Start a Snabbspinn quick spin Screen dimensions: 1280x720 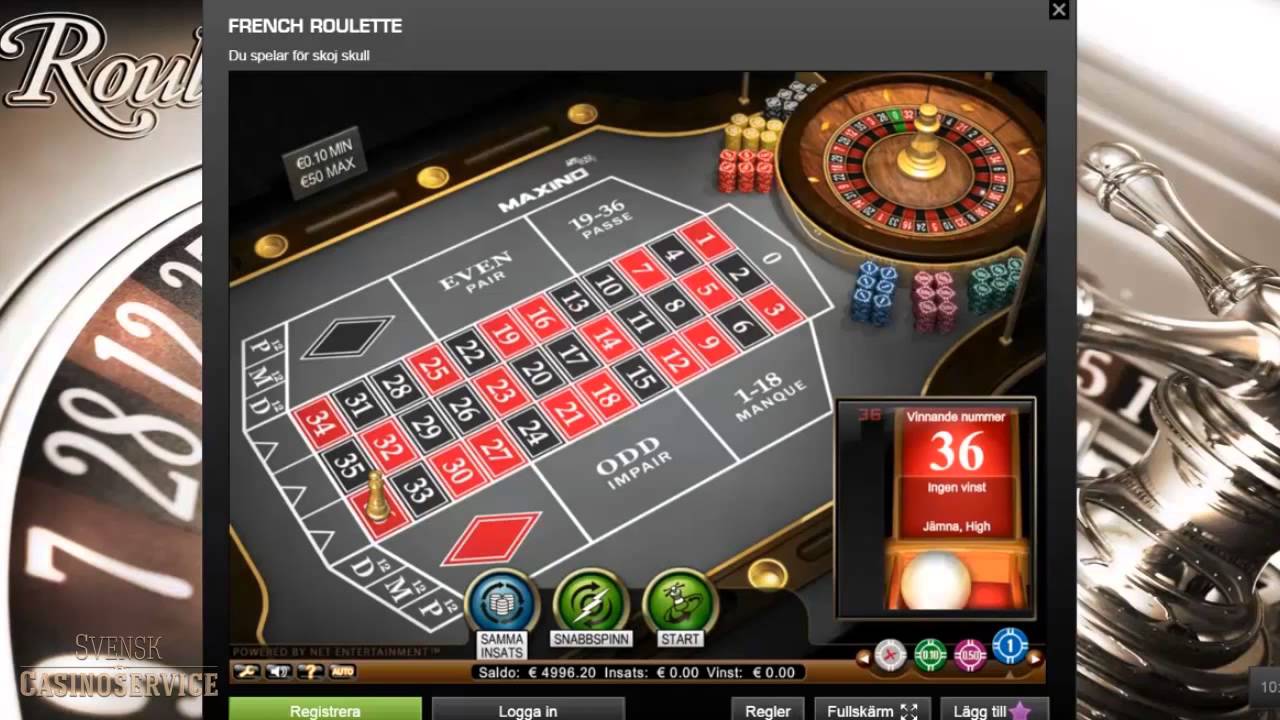(x=590, y=601)
